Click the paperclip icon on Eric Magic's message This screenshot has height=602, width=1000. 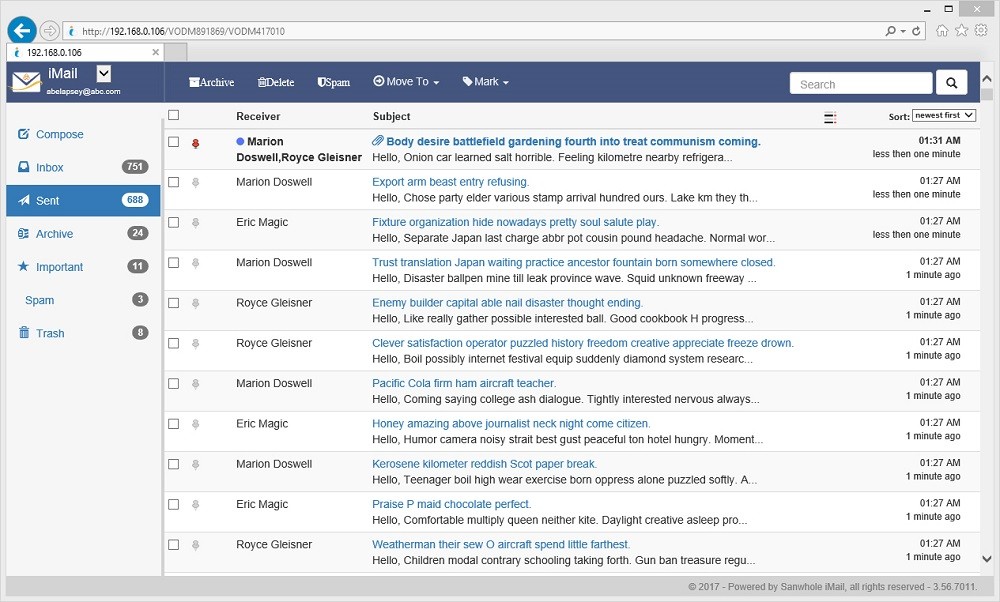pyautogui.click(x=195, y=222)
